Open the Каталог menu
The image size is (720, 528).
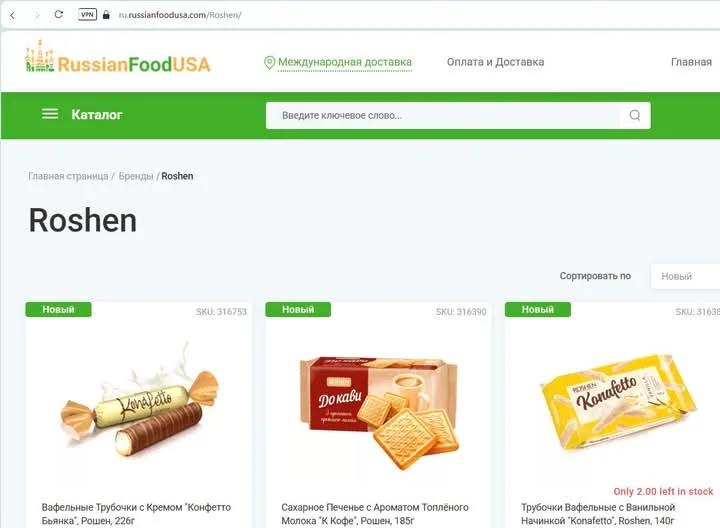pyautogui.click(x=97, y=115)
